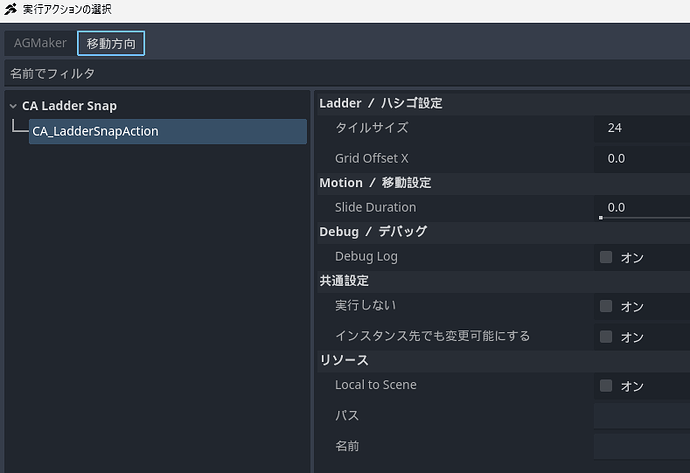Enable インスタンス先でも変更可能にする checkbox
Screen dimensions: 690x473
tap(606, 337)
